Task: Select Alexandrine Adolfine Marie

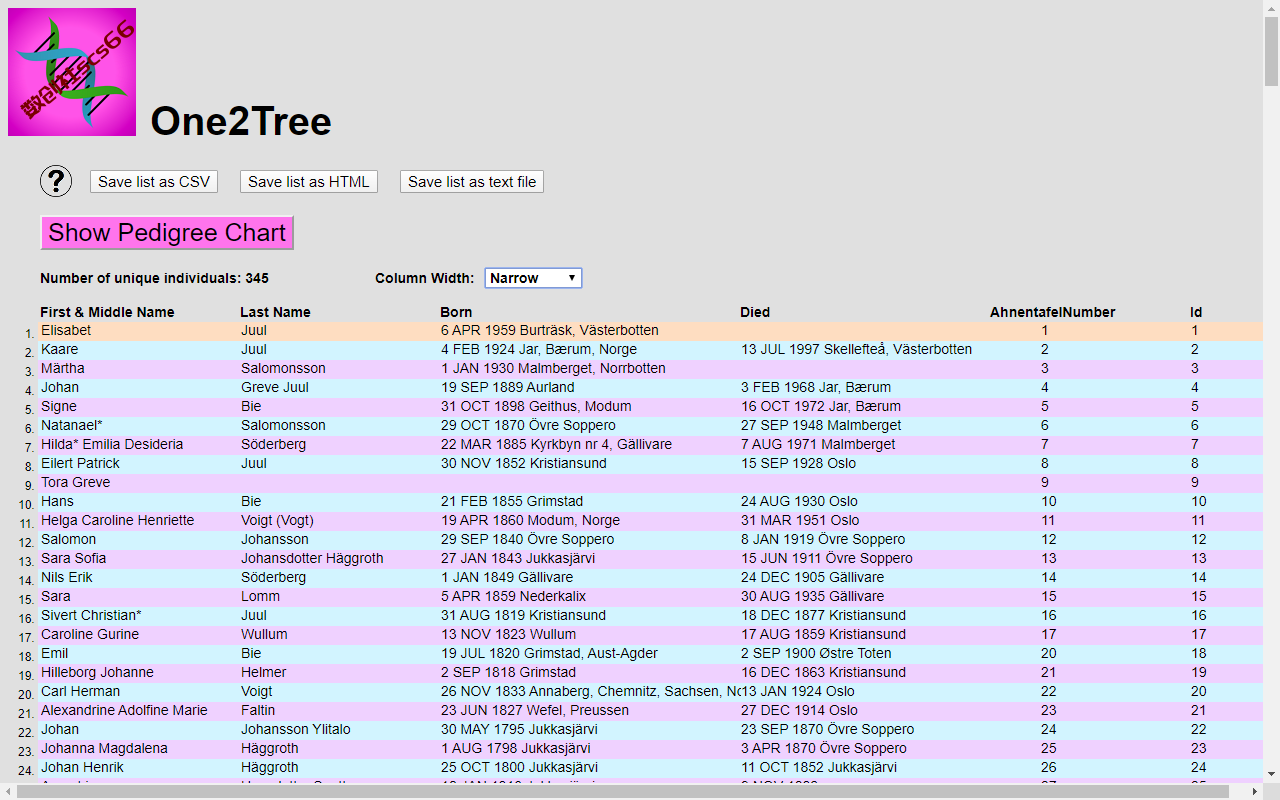Action: tap(124, 710)
